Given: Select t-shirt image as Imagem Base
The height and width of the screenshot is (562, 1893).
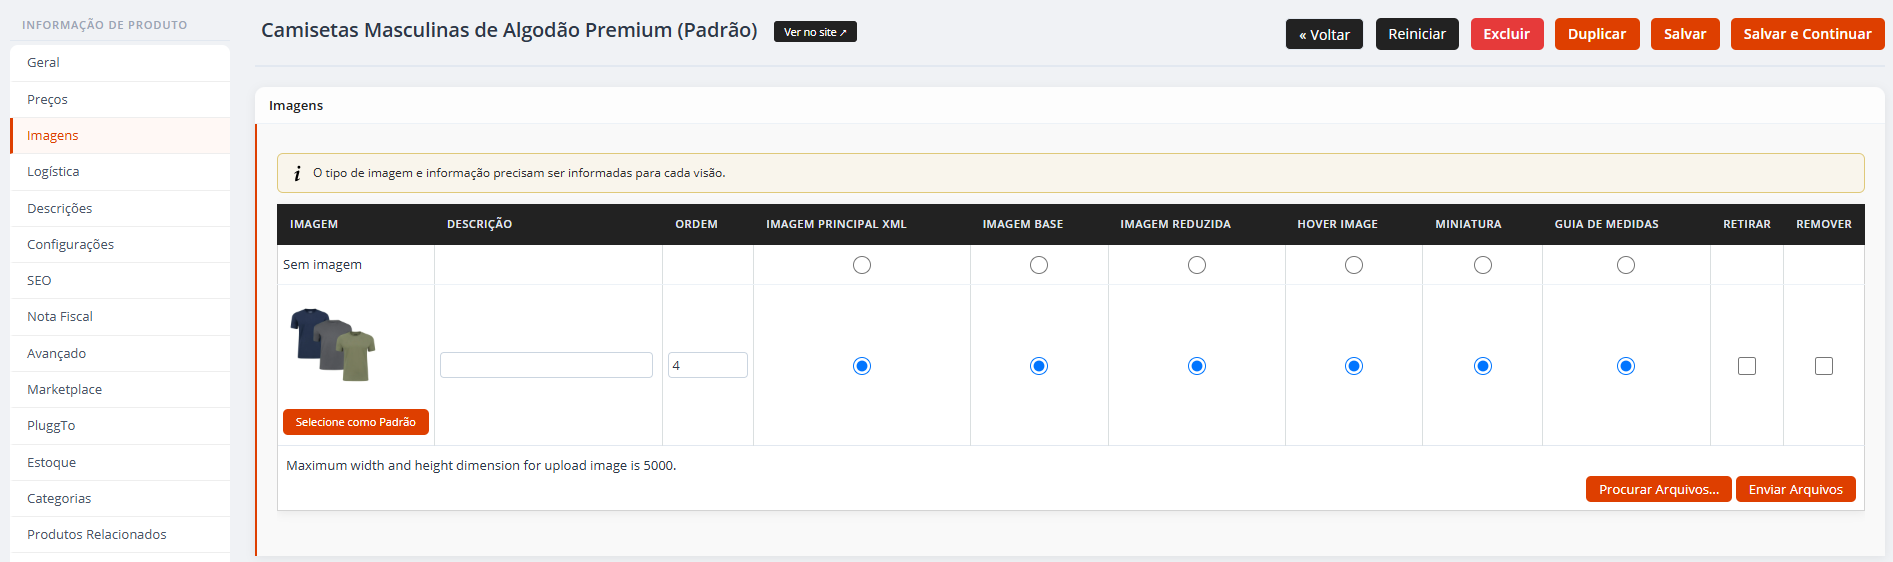Looking at the screenshot, I should tap(1039, 366).
